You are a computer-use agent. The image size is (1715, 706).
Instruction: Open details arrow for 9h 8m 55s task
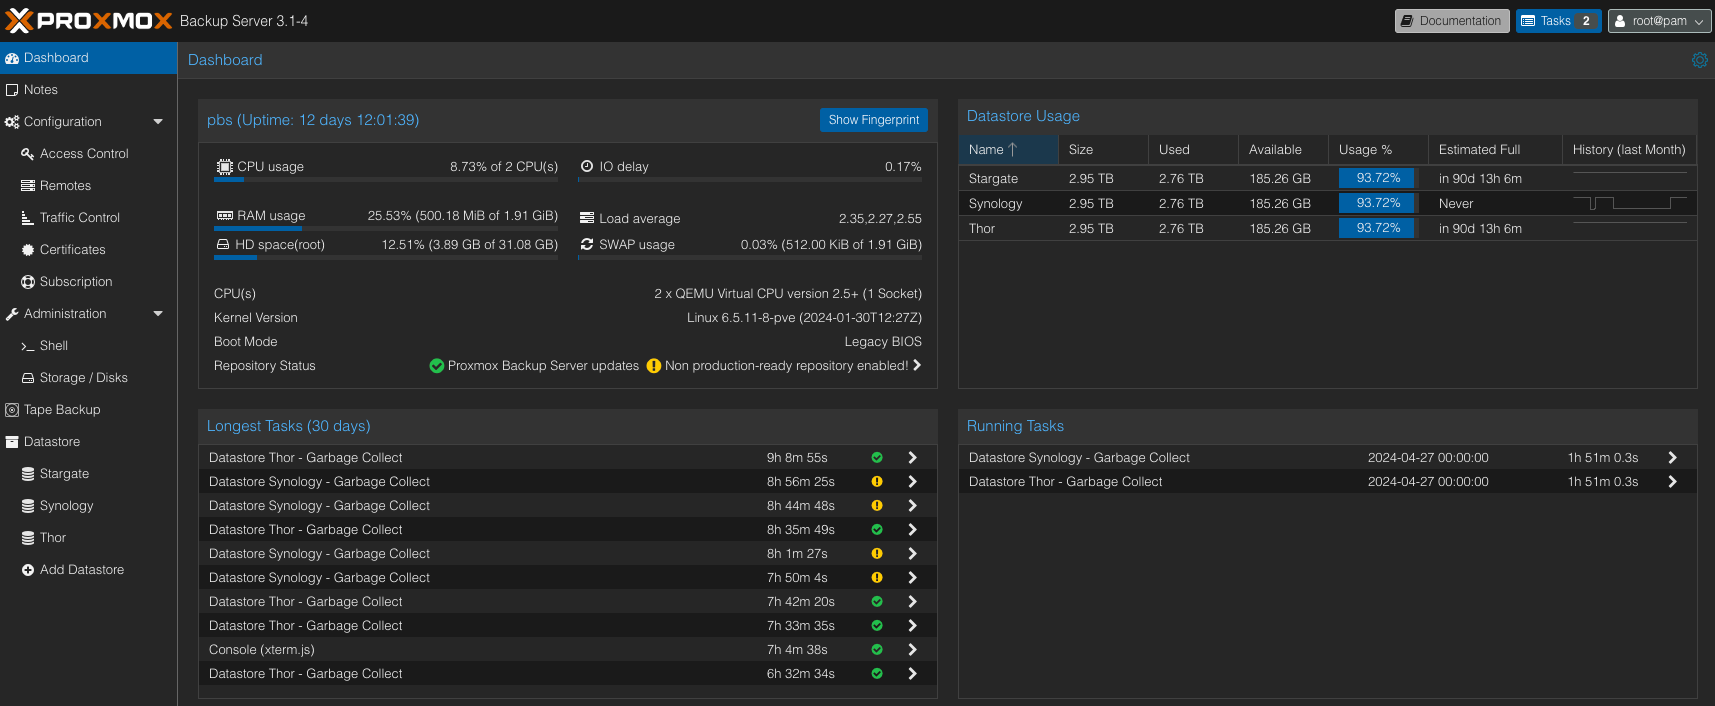click(x=912, y=458)
